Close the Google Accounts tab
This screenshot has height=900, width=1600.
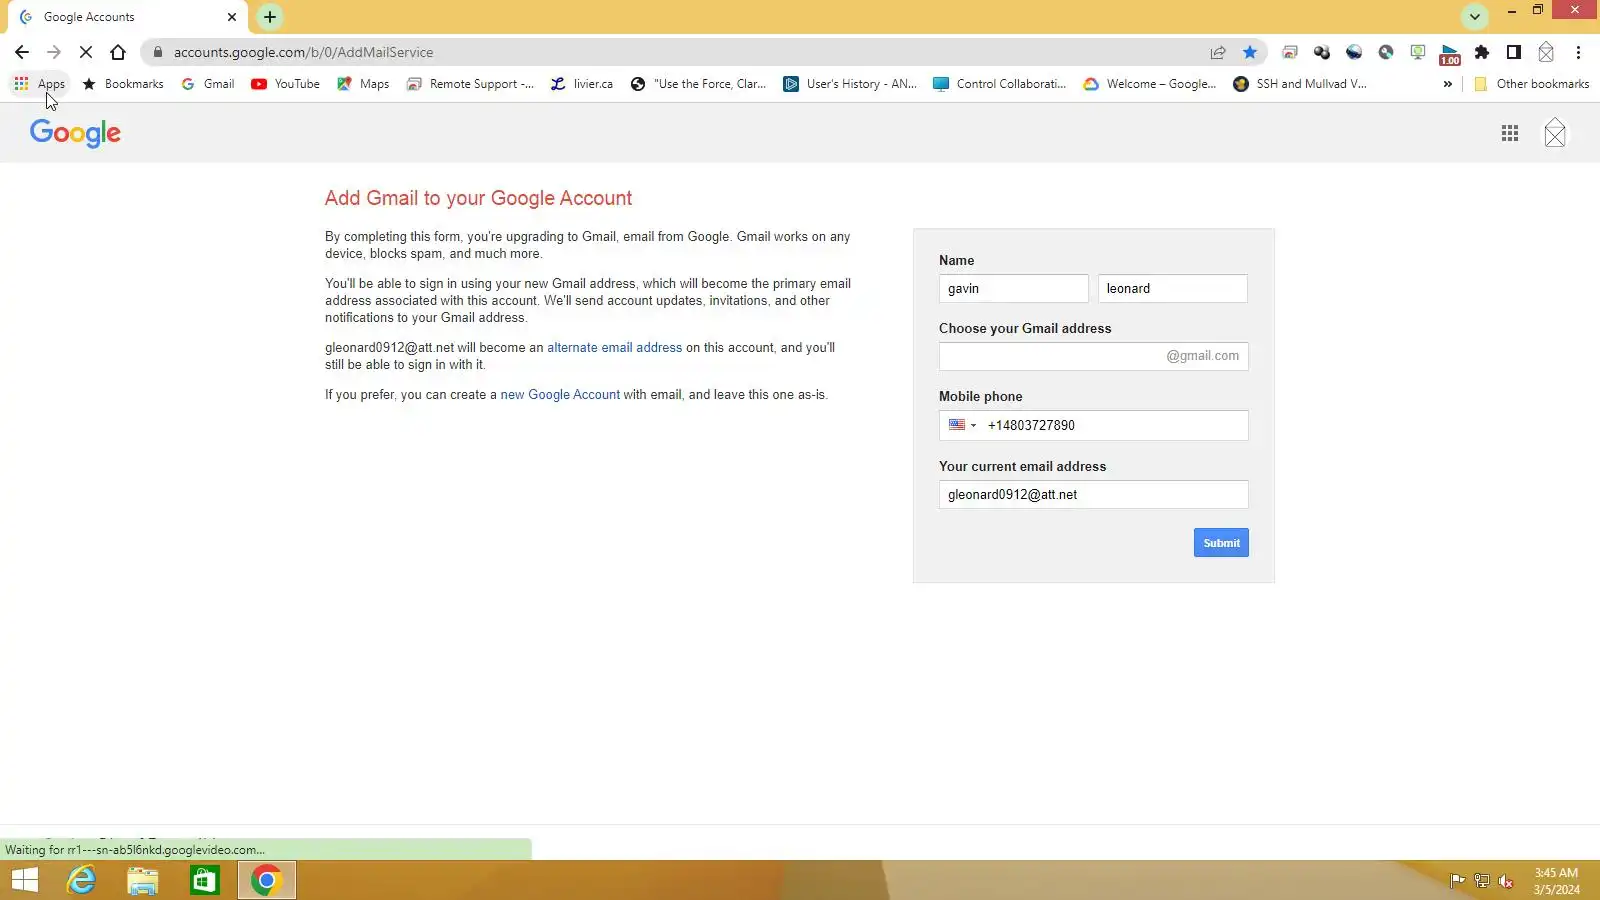click(x=232, y=17)
